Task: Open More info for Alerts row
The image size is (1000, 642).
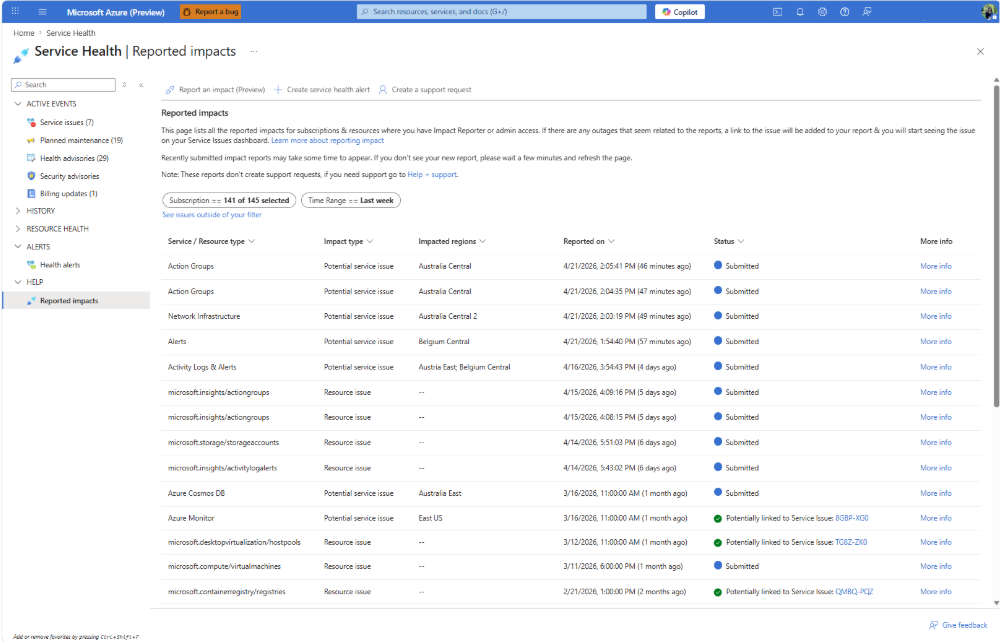Action: [936, 342]
